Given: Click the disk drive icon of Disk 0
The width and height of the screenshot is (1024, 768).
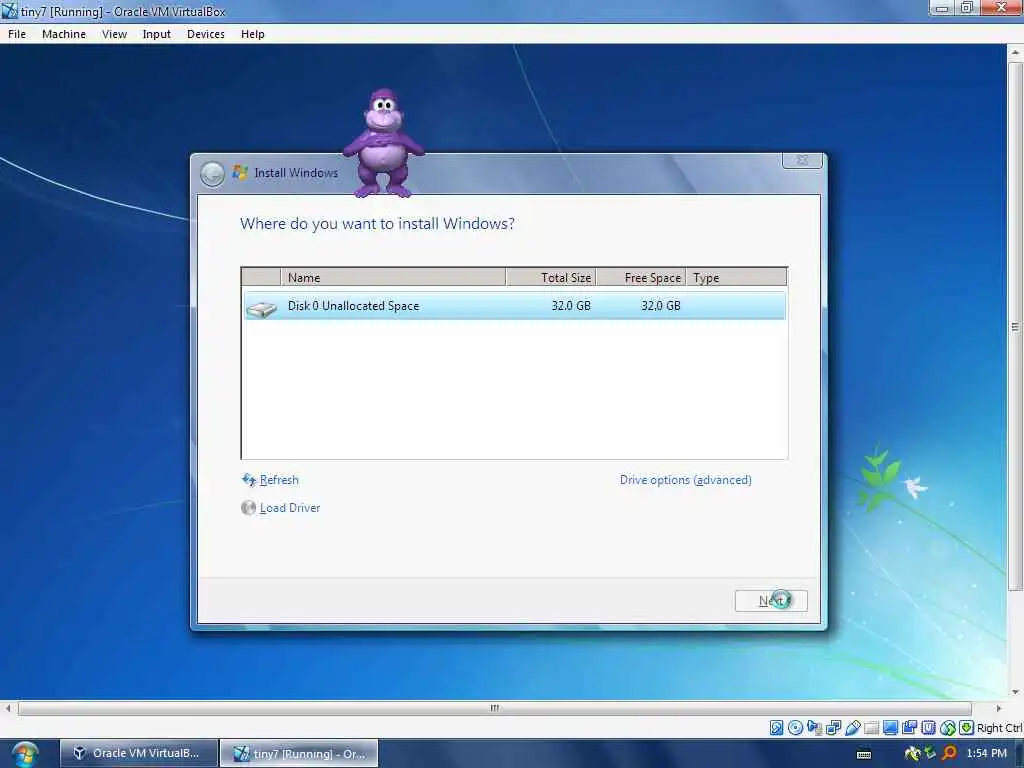Looking at the screenshot, I should [261, 308].
